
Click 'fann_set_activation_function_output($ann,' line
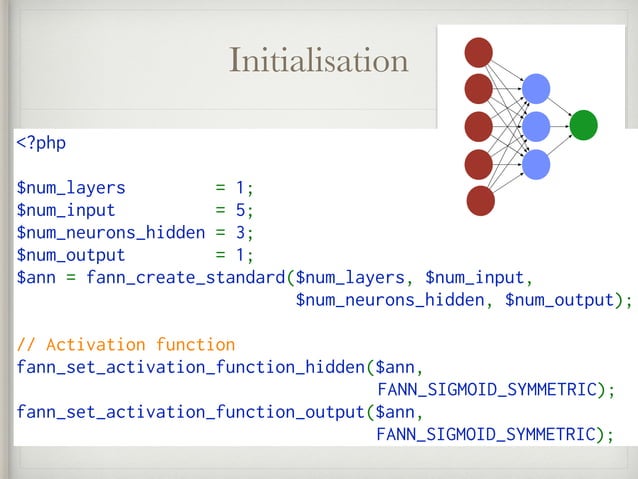220,412
